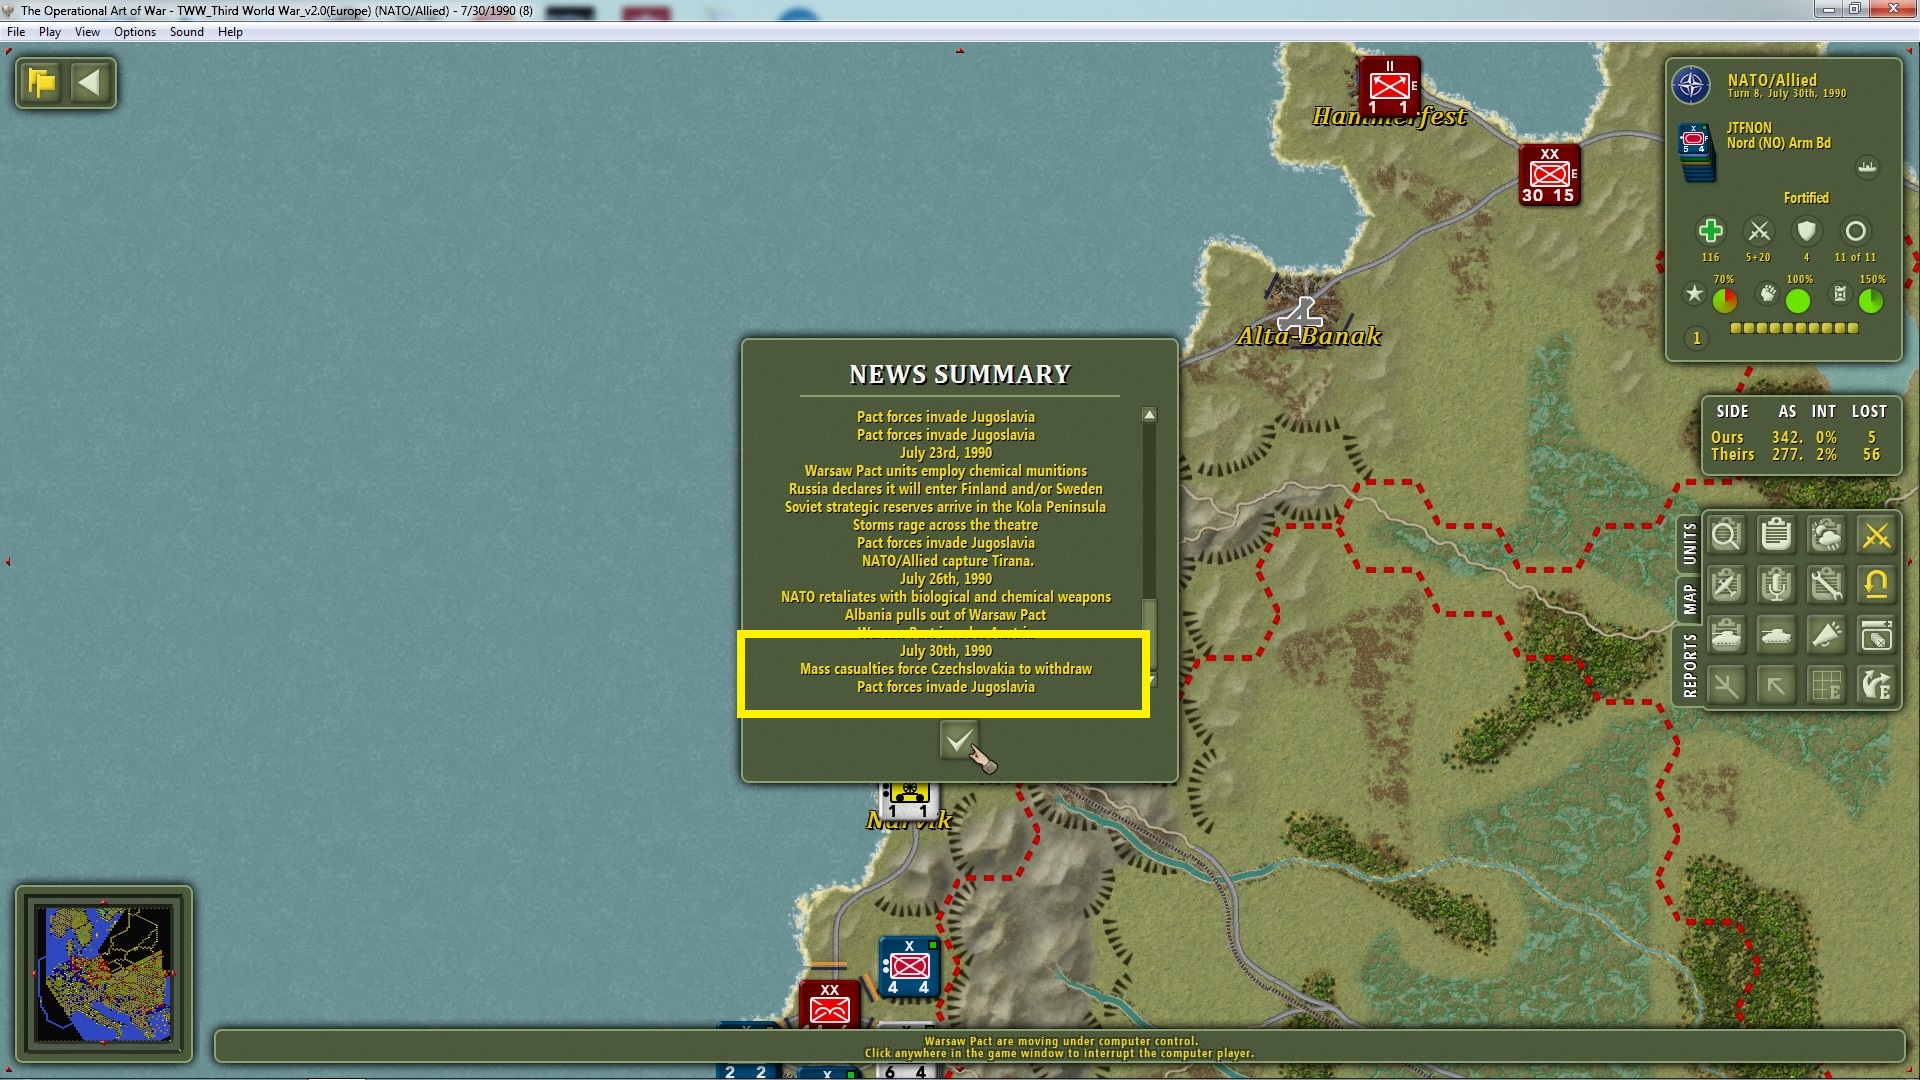Confirm the News Summary with checkmark button

[x=959, y=741]
